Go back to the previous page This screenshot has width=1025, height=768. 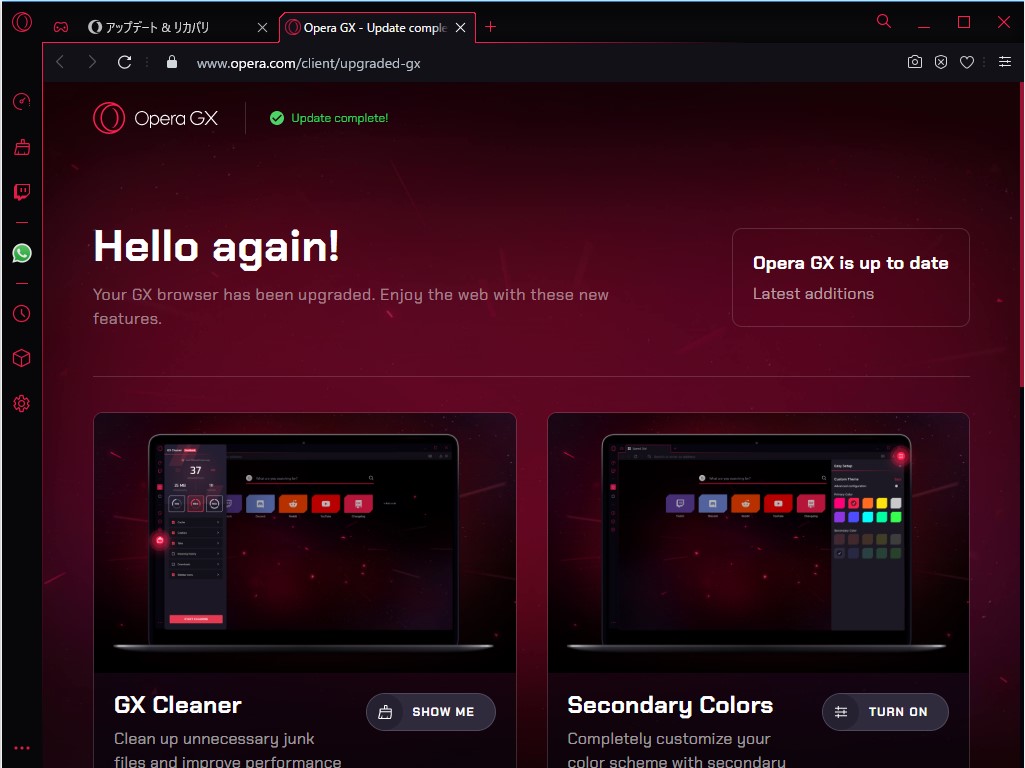pos(60,62)
